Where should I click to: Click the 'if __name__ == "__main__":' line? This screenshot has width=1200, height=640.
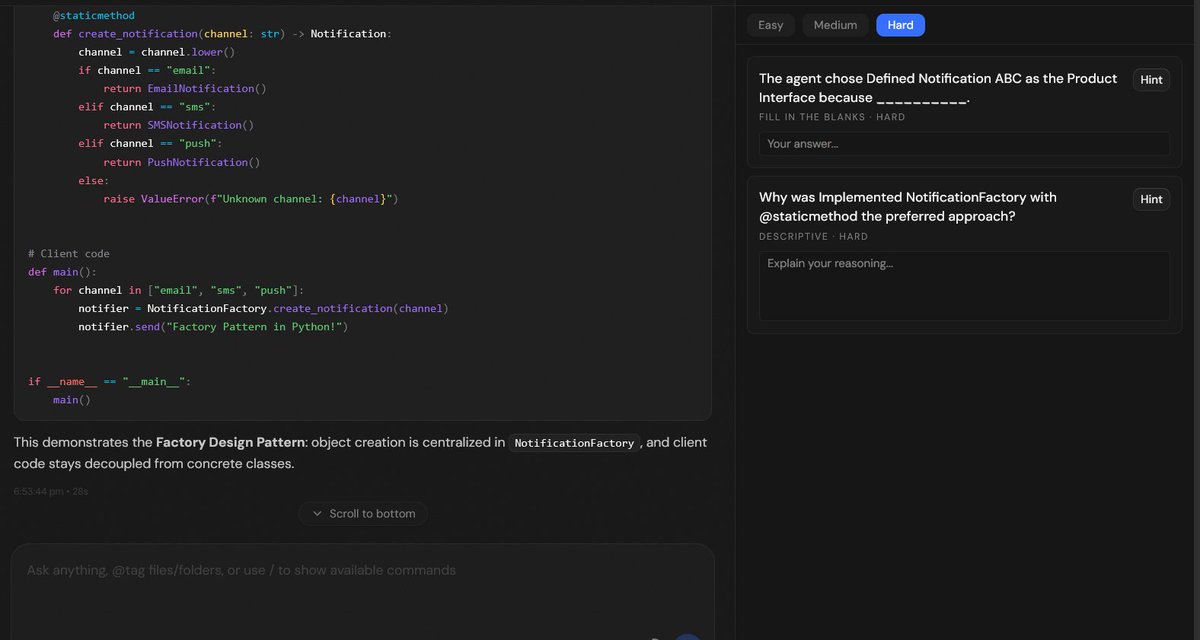[109, 382]
